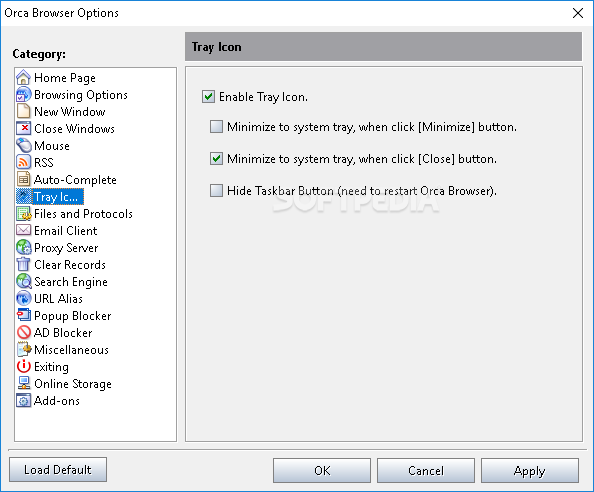Viewport: 594px width, 492px height.
Task: Select Browsing Options category
Action: (81, 95)
